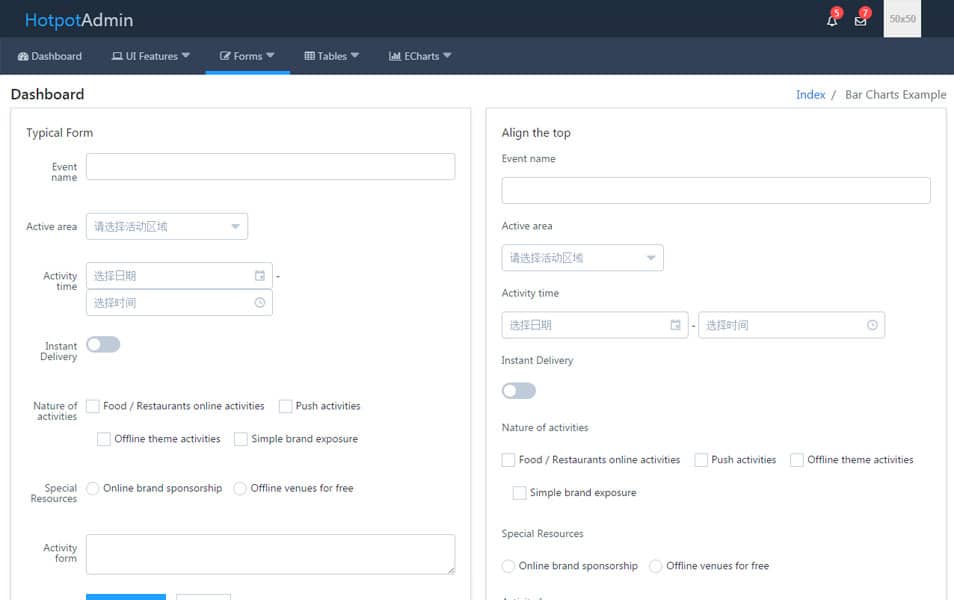
Task: Select Offline venues for free in Align the top form
Action: point(655,566)
